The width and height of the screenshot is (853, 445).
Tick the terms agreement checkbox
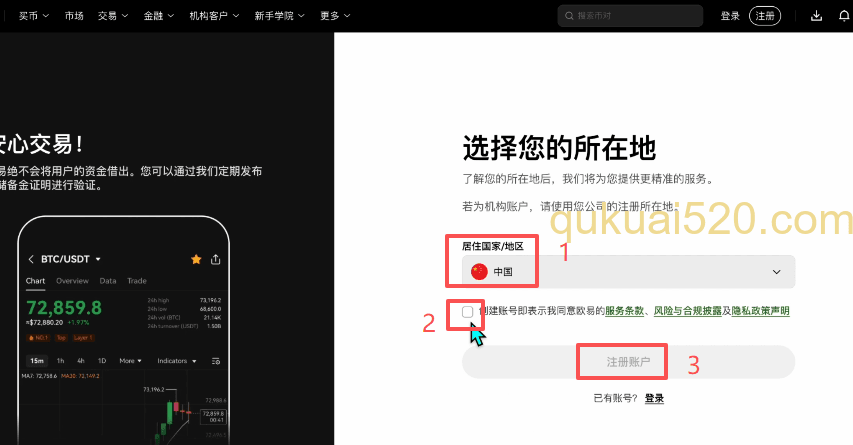467,312
